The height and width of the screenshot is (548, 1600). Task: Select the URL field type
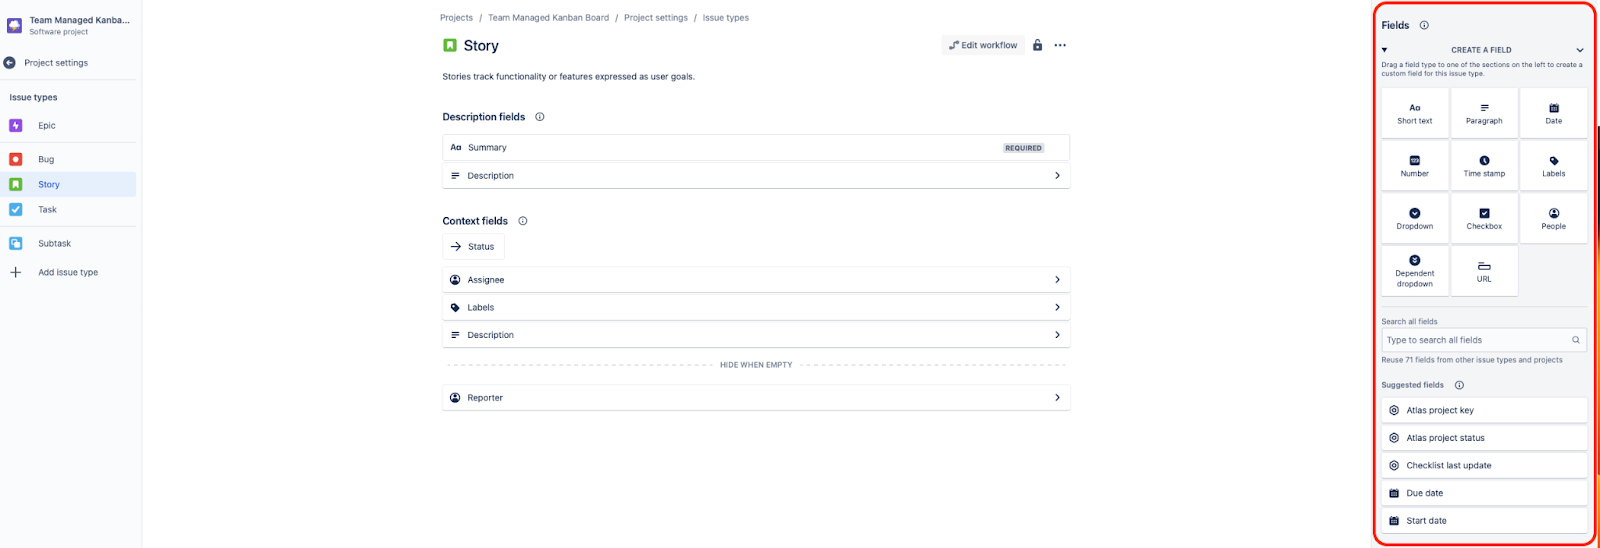click(x=1484, y=271)
